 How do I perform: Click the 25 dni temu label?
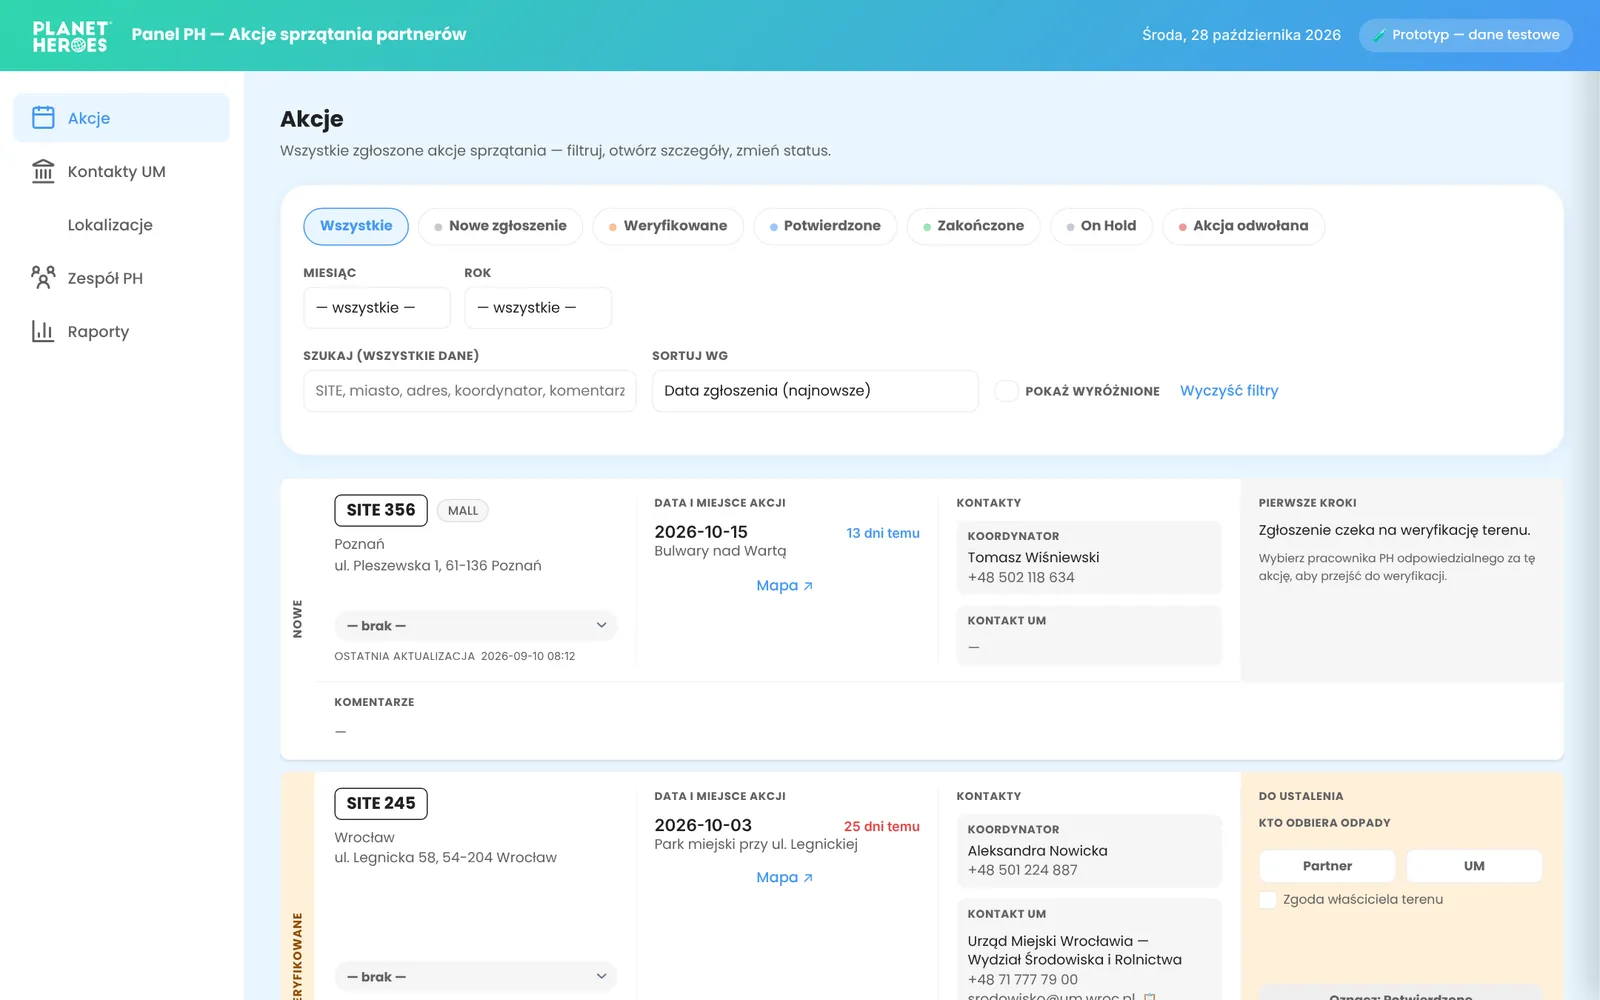click(x=881, y=827)
